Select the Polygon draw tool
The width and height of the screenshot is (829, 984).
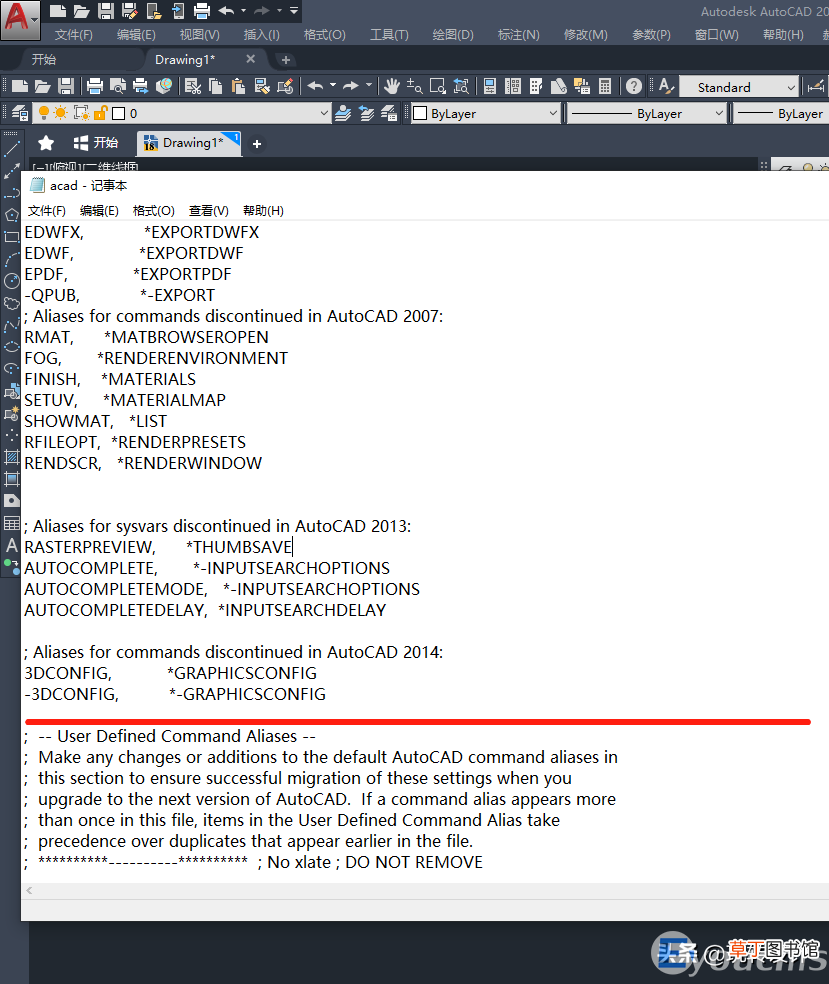(11, 215)
